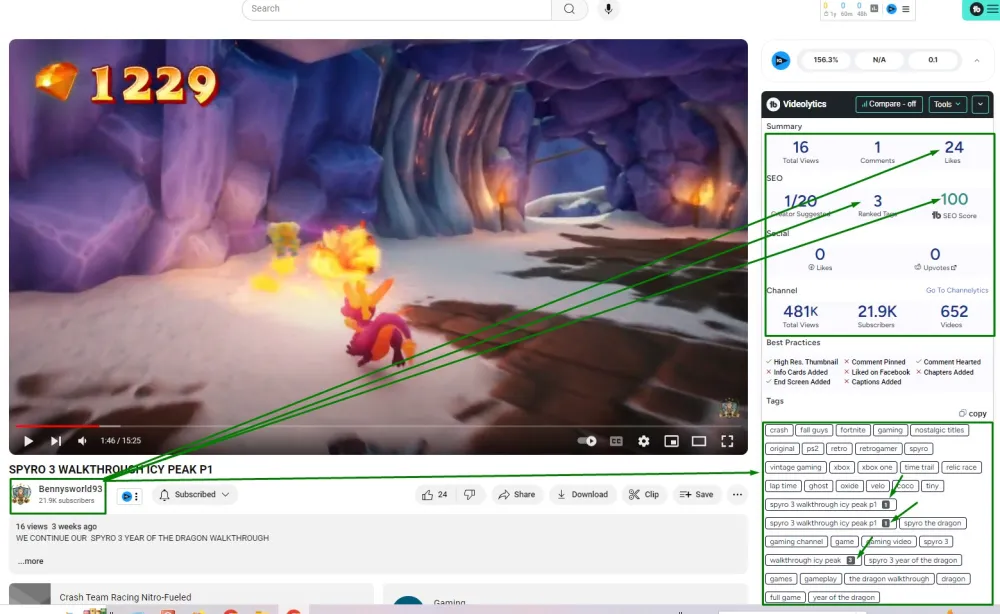1000x614 pixels.
Task: Click the vidIQ logo in the score bar
Action: pyautogui.click(x=781, y=61)
